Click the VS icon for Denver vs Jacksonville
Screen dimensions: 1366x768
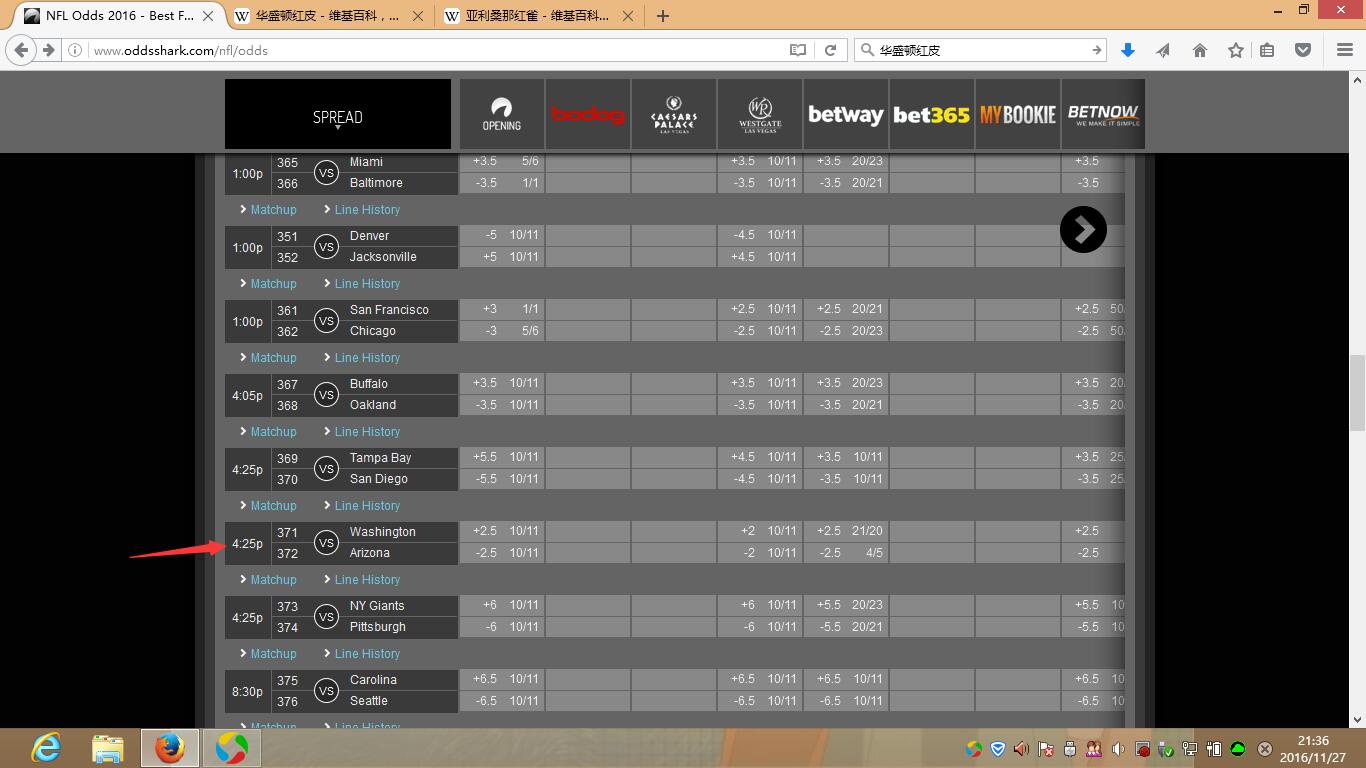click(326, 247)
